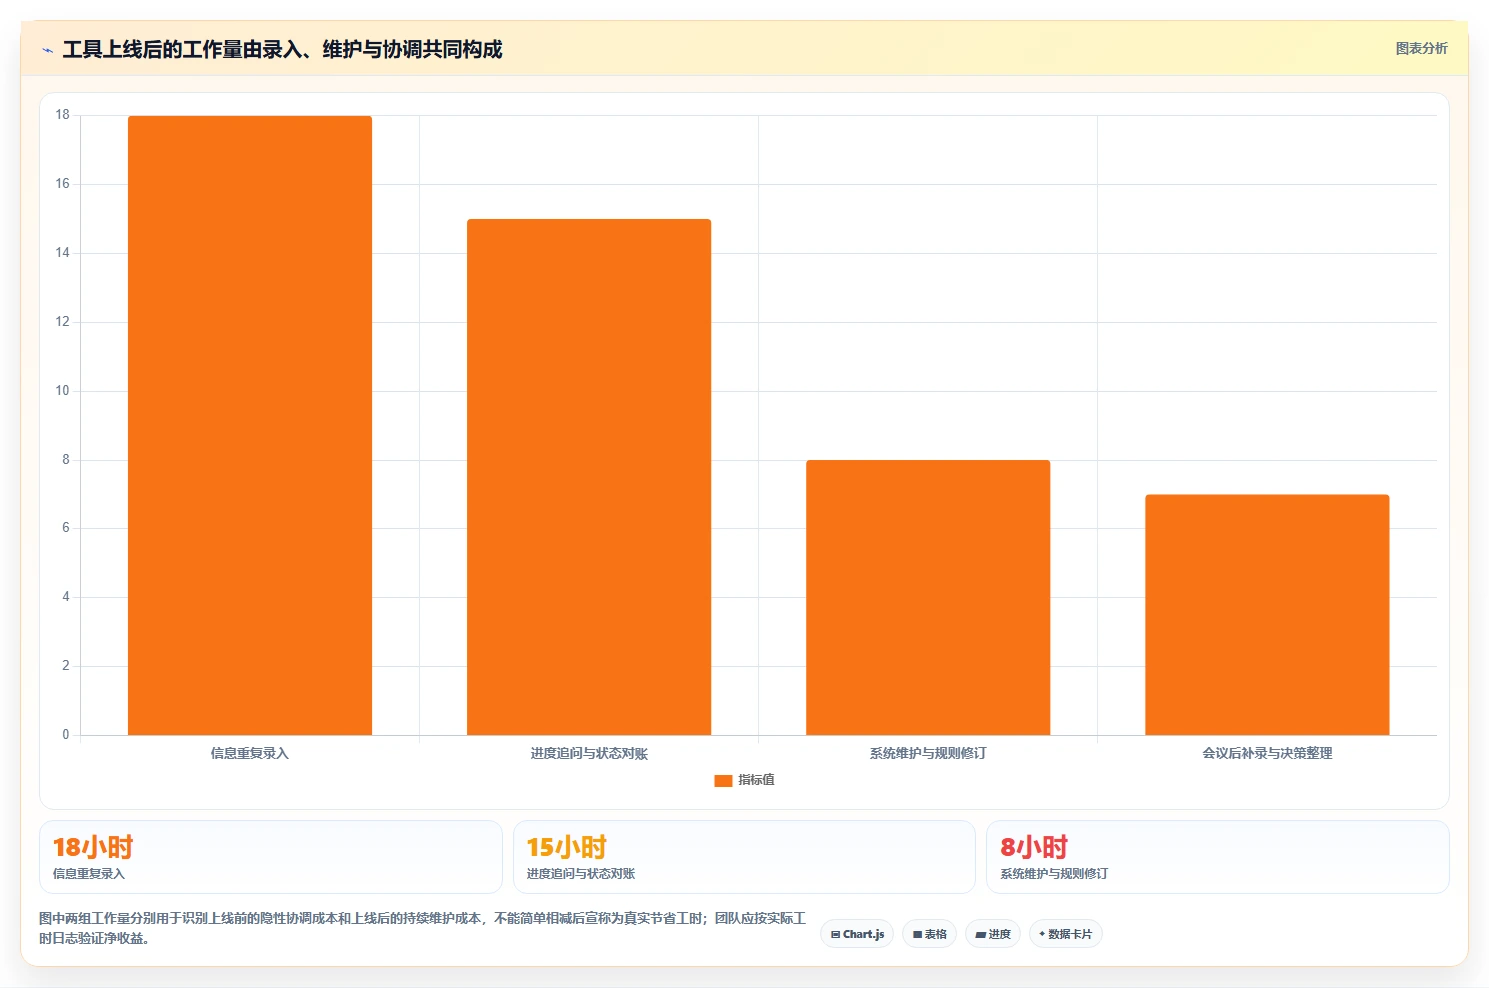Click the 进度追问与状态对账 caption under 15小时
The image size is (1489, 988).
tap(581, 874)
